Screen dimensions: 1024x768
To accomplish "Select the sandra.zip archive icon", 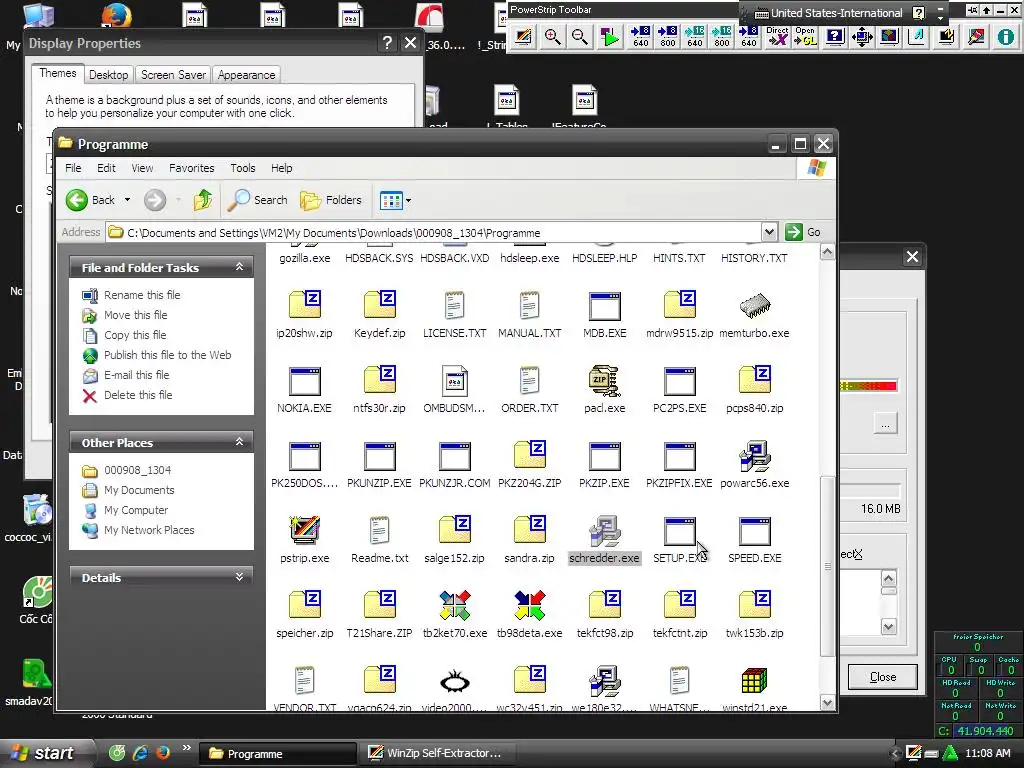I will pyautogui.click(x=529, y=530).
